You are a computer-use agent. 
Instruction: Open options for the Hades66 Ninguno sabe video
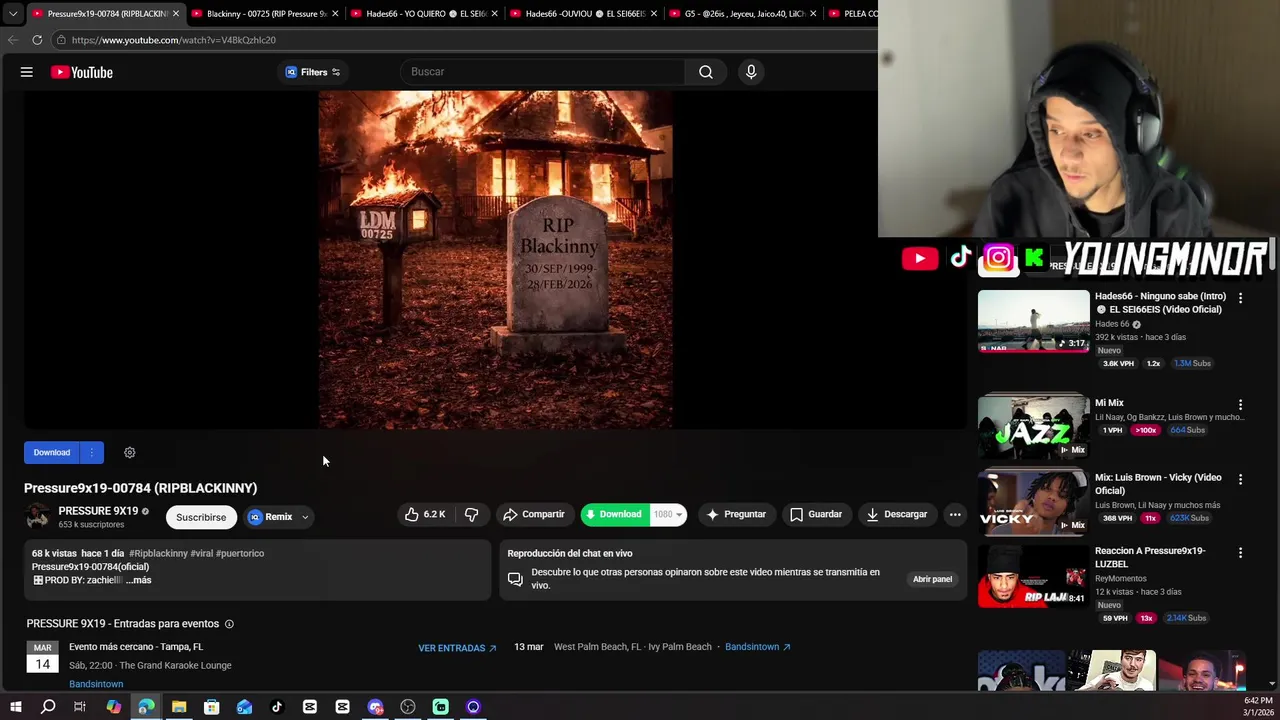coord(1240,298)
